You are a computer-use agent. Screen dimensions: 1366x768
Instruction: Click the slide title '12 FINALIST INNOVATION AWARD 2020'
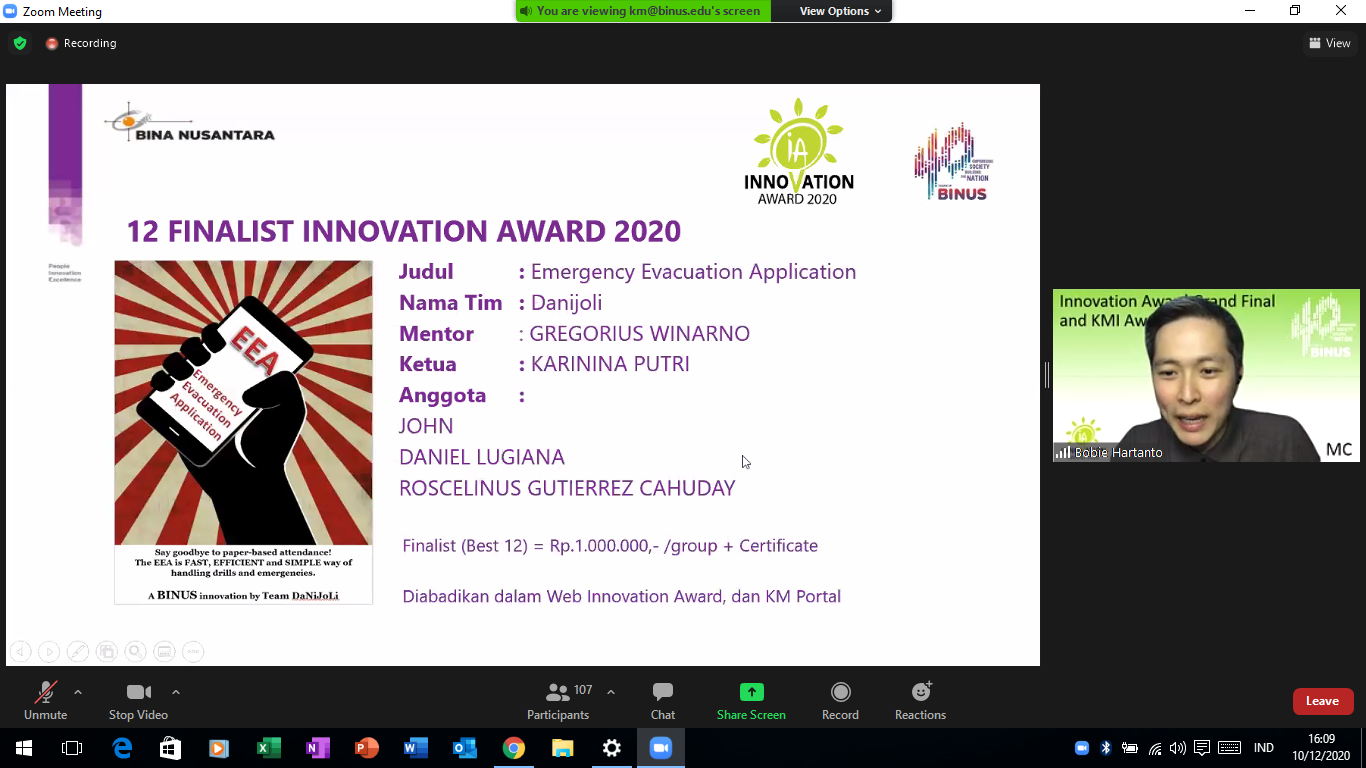pyautogui.click(x=403, y=231)
